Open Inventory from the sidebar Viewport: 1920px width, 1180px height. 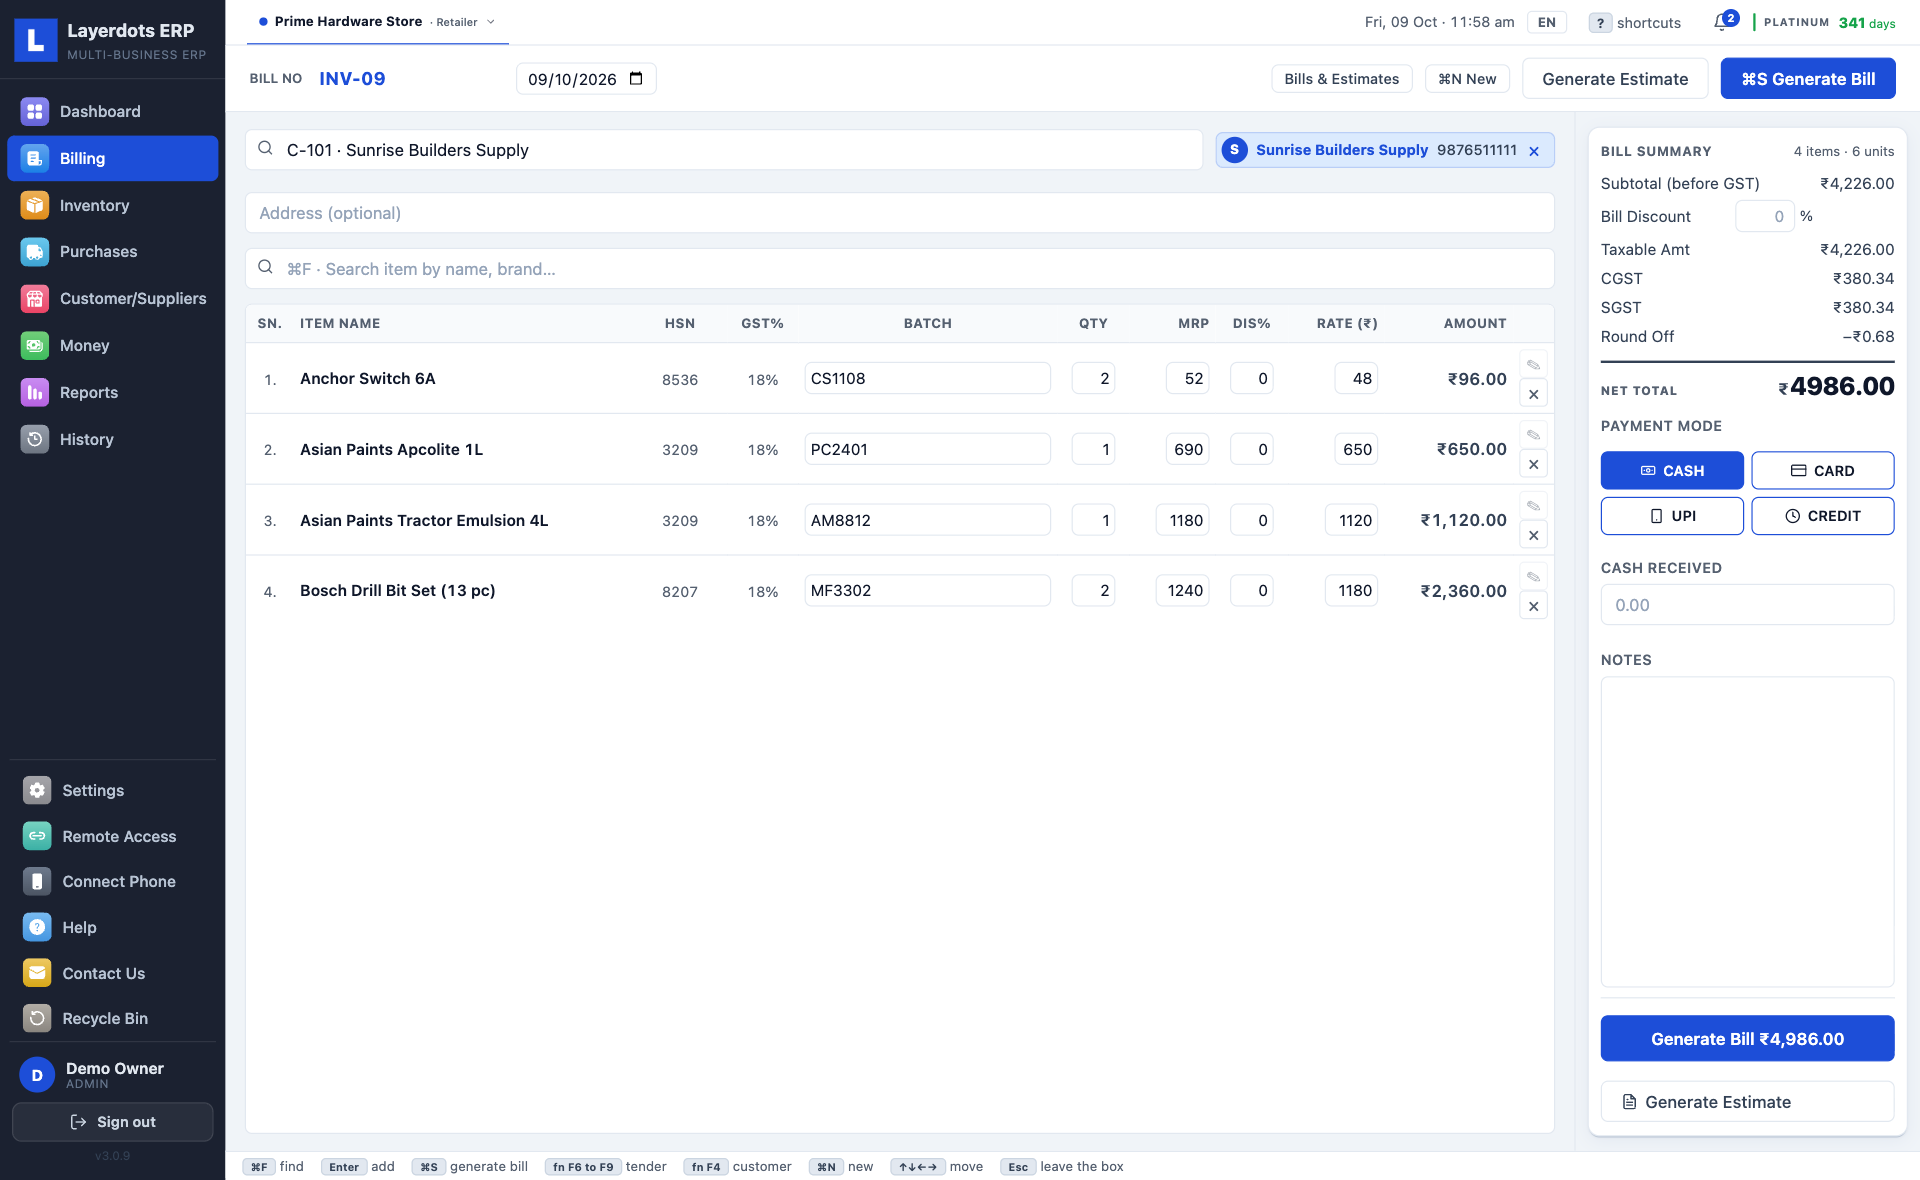point(112,205)
